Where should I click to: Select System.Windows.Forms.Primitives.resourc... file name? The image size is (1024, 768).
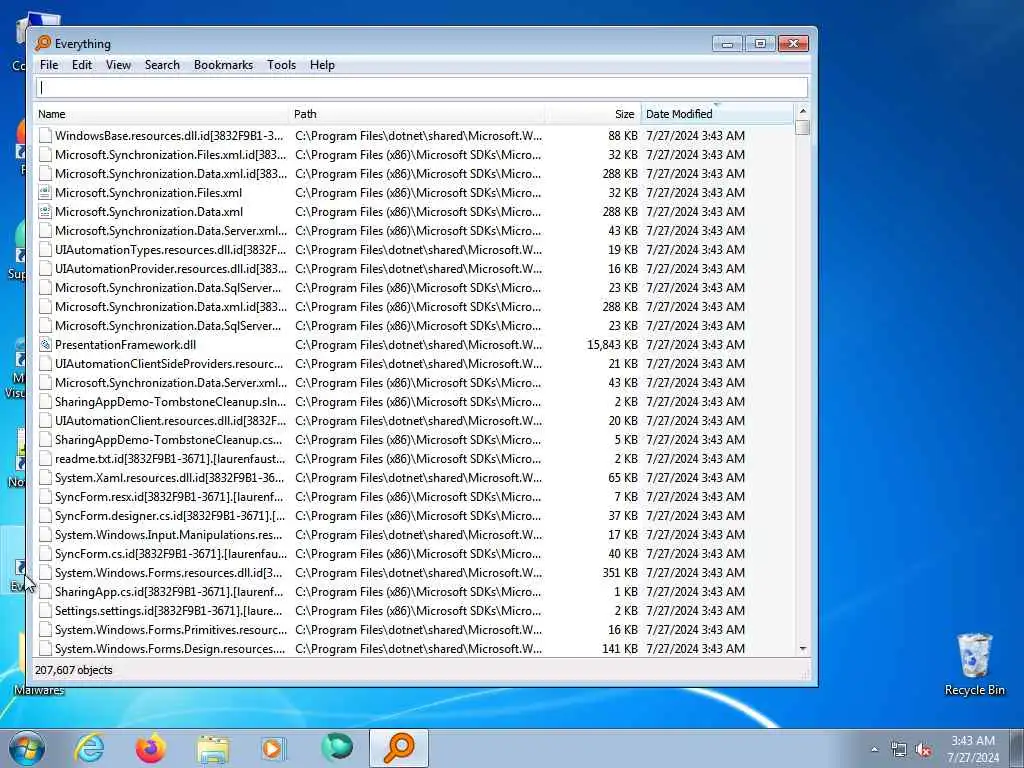[170, 630]
